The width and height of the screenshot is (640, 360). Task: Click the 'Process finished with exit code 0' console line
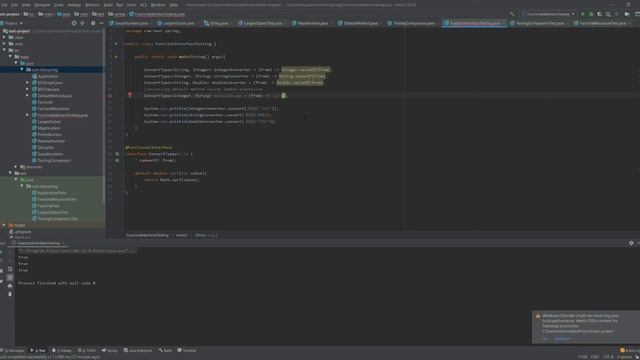pyautogui.click(x=56, y=283)
